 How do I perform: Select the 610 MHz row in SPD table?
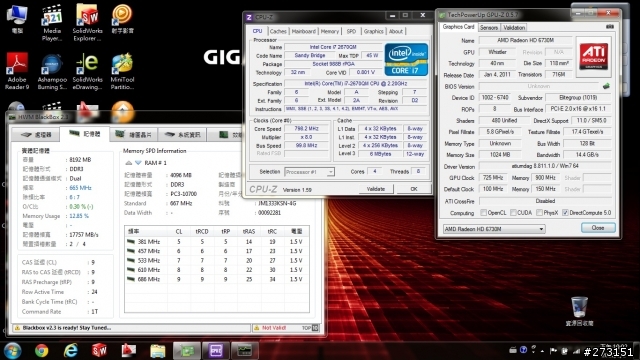tap(216, 270)
